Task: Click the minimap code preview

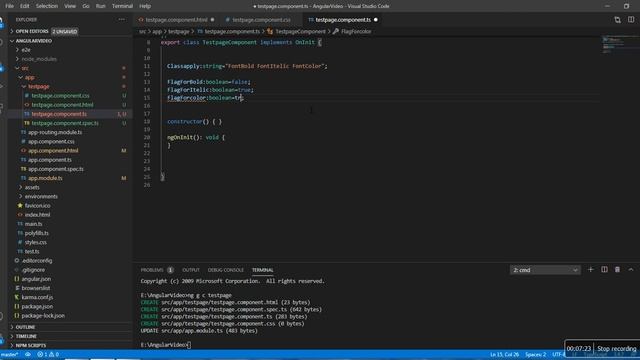Action: 620,44
